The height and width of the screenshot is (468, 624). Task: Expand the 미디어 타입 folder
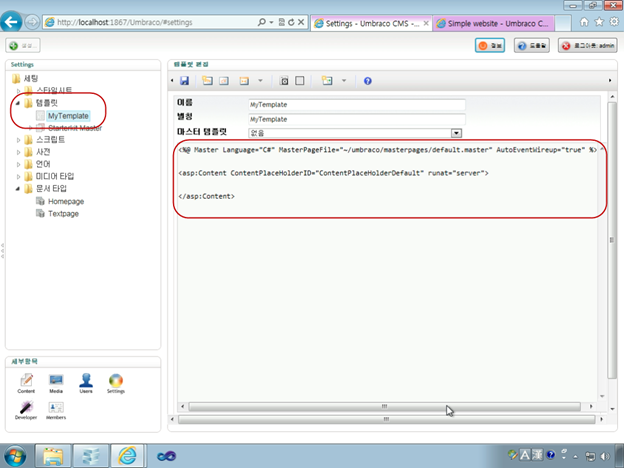tap(18, 176)
